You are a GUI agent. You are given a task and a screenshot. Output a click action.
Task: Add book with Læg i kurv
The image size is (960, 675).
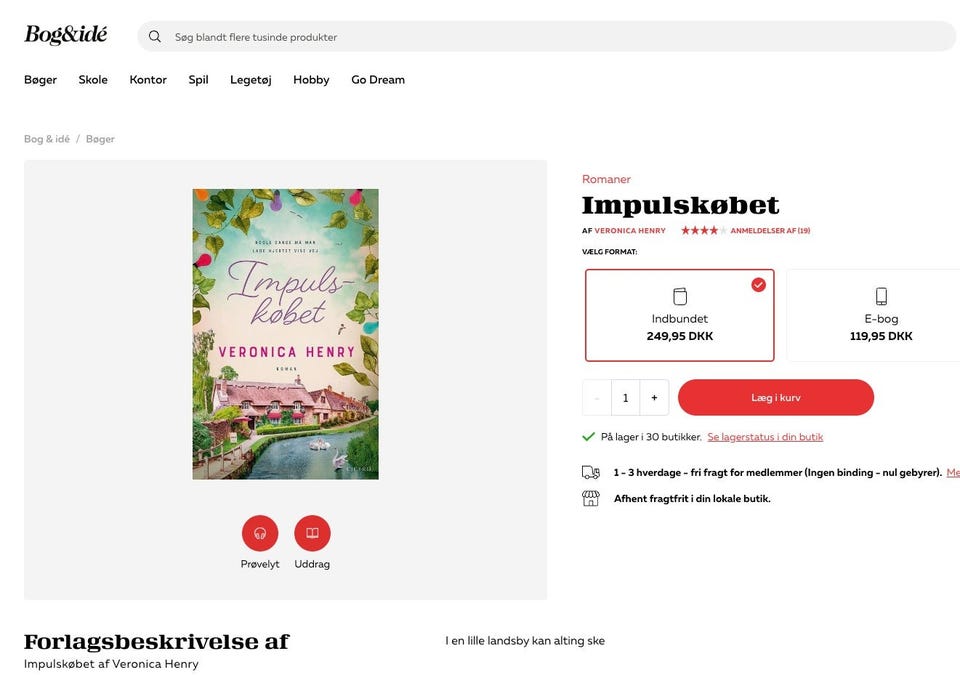[776, 398]
